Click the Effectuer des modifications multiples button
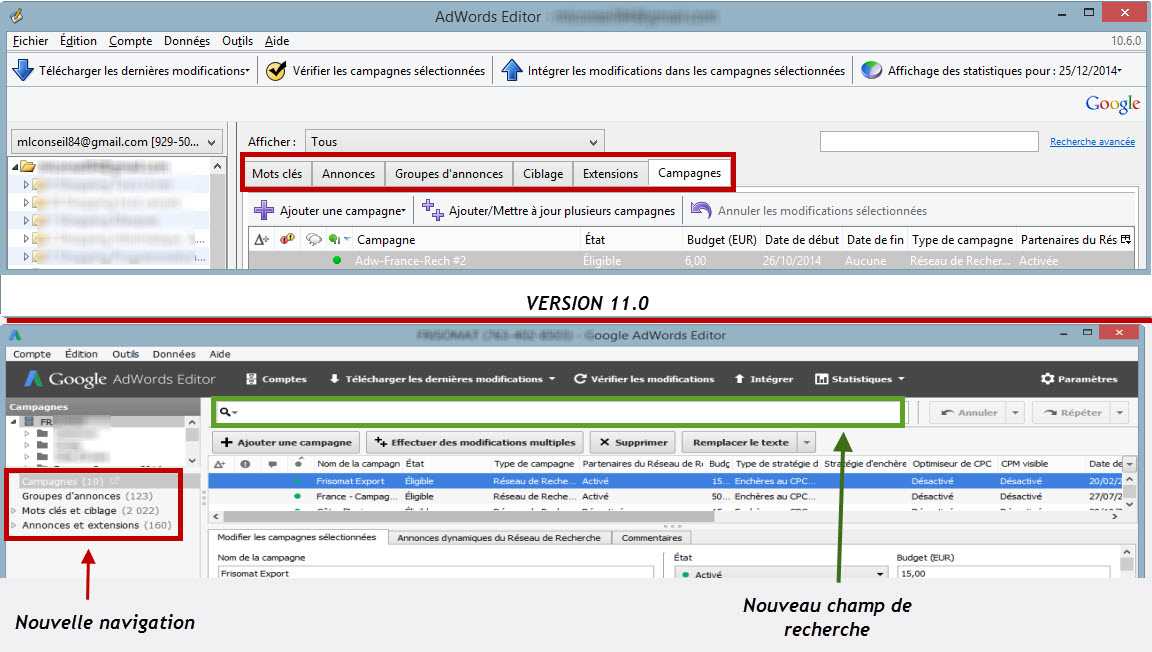 click(x=475, y=442)
